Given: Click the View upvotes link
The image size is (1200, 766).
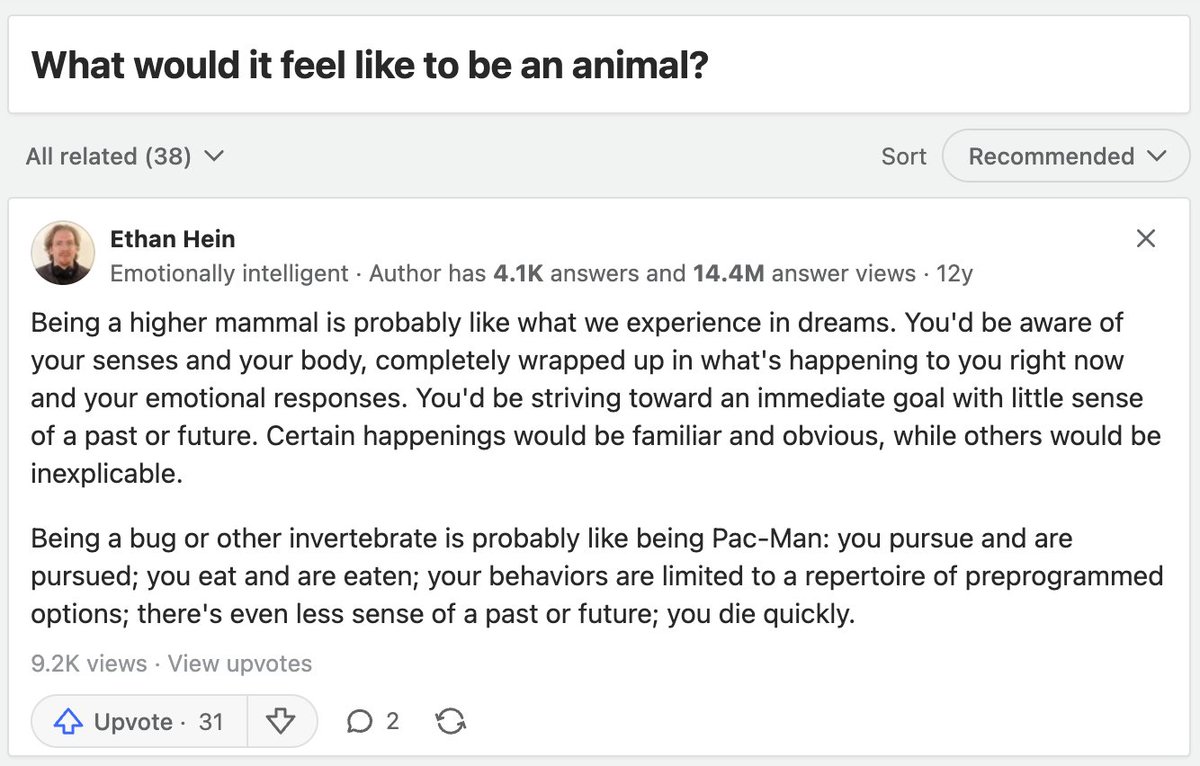Looking at the screenshot, I should coord(240,663).
